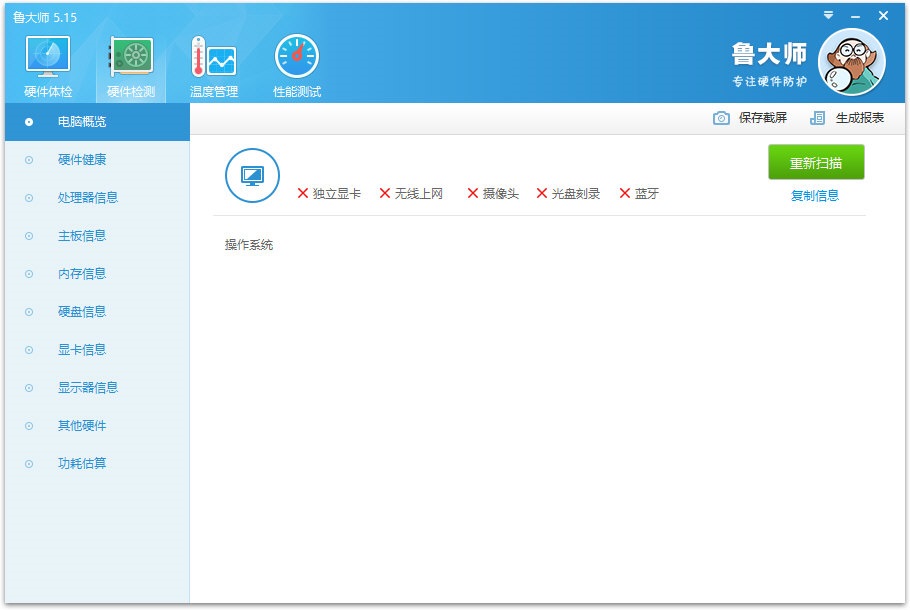Select the 内存信息 radio indicator
910x610 pixels.
(29, 274)
